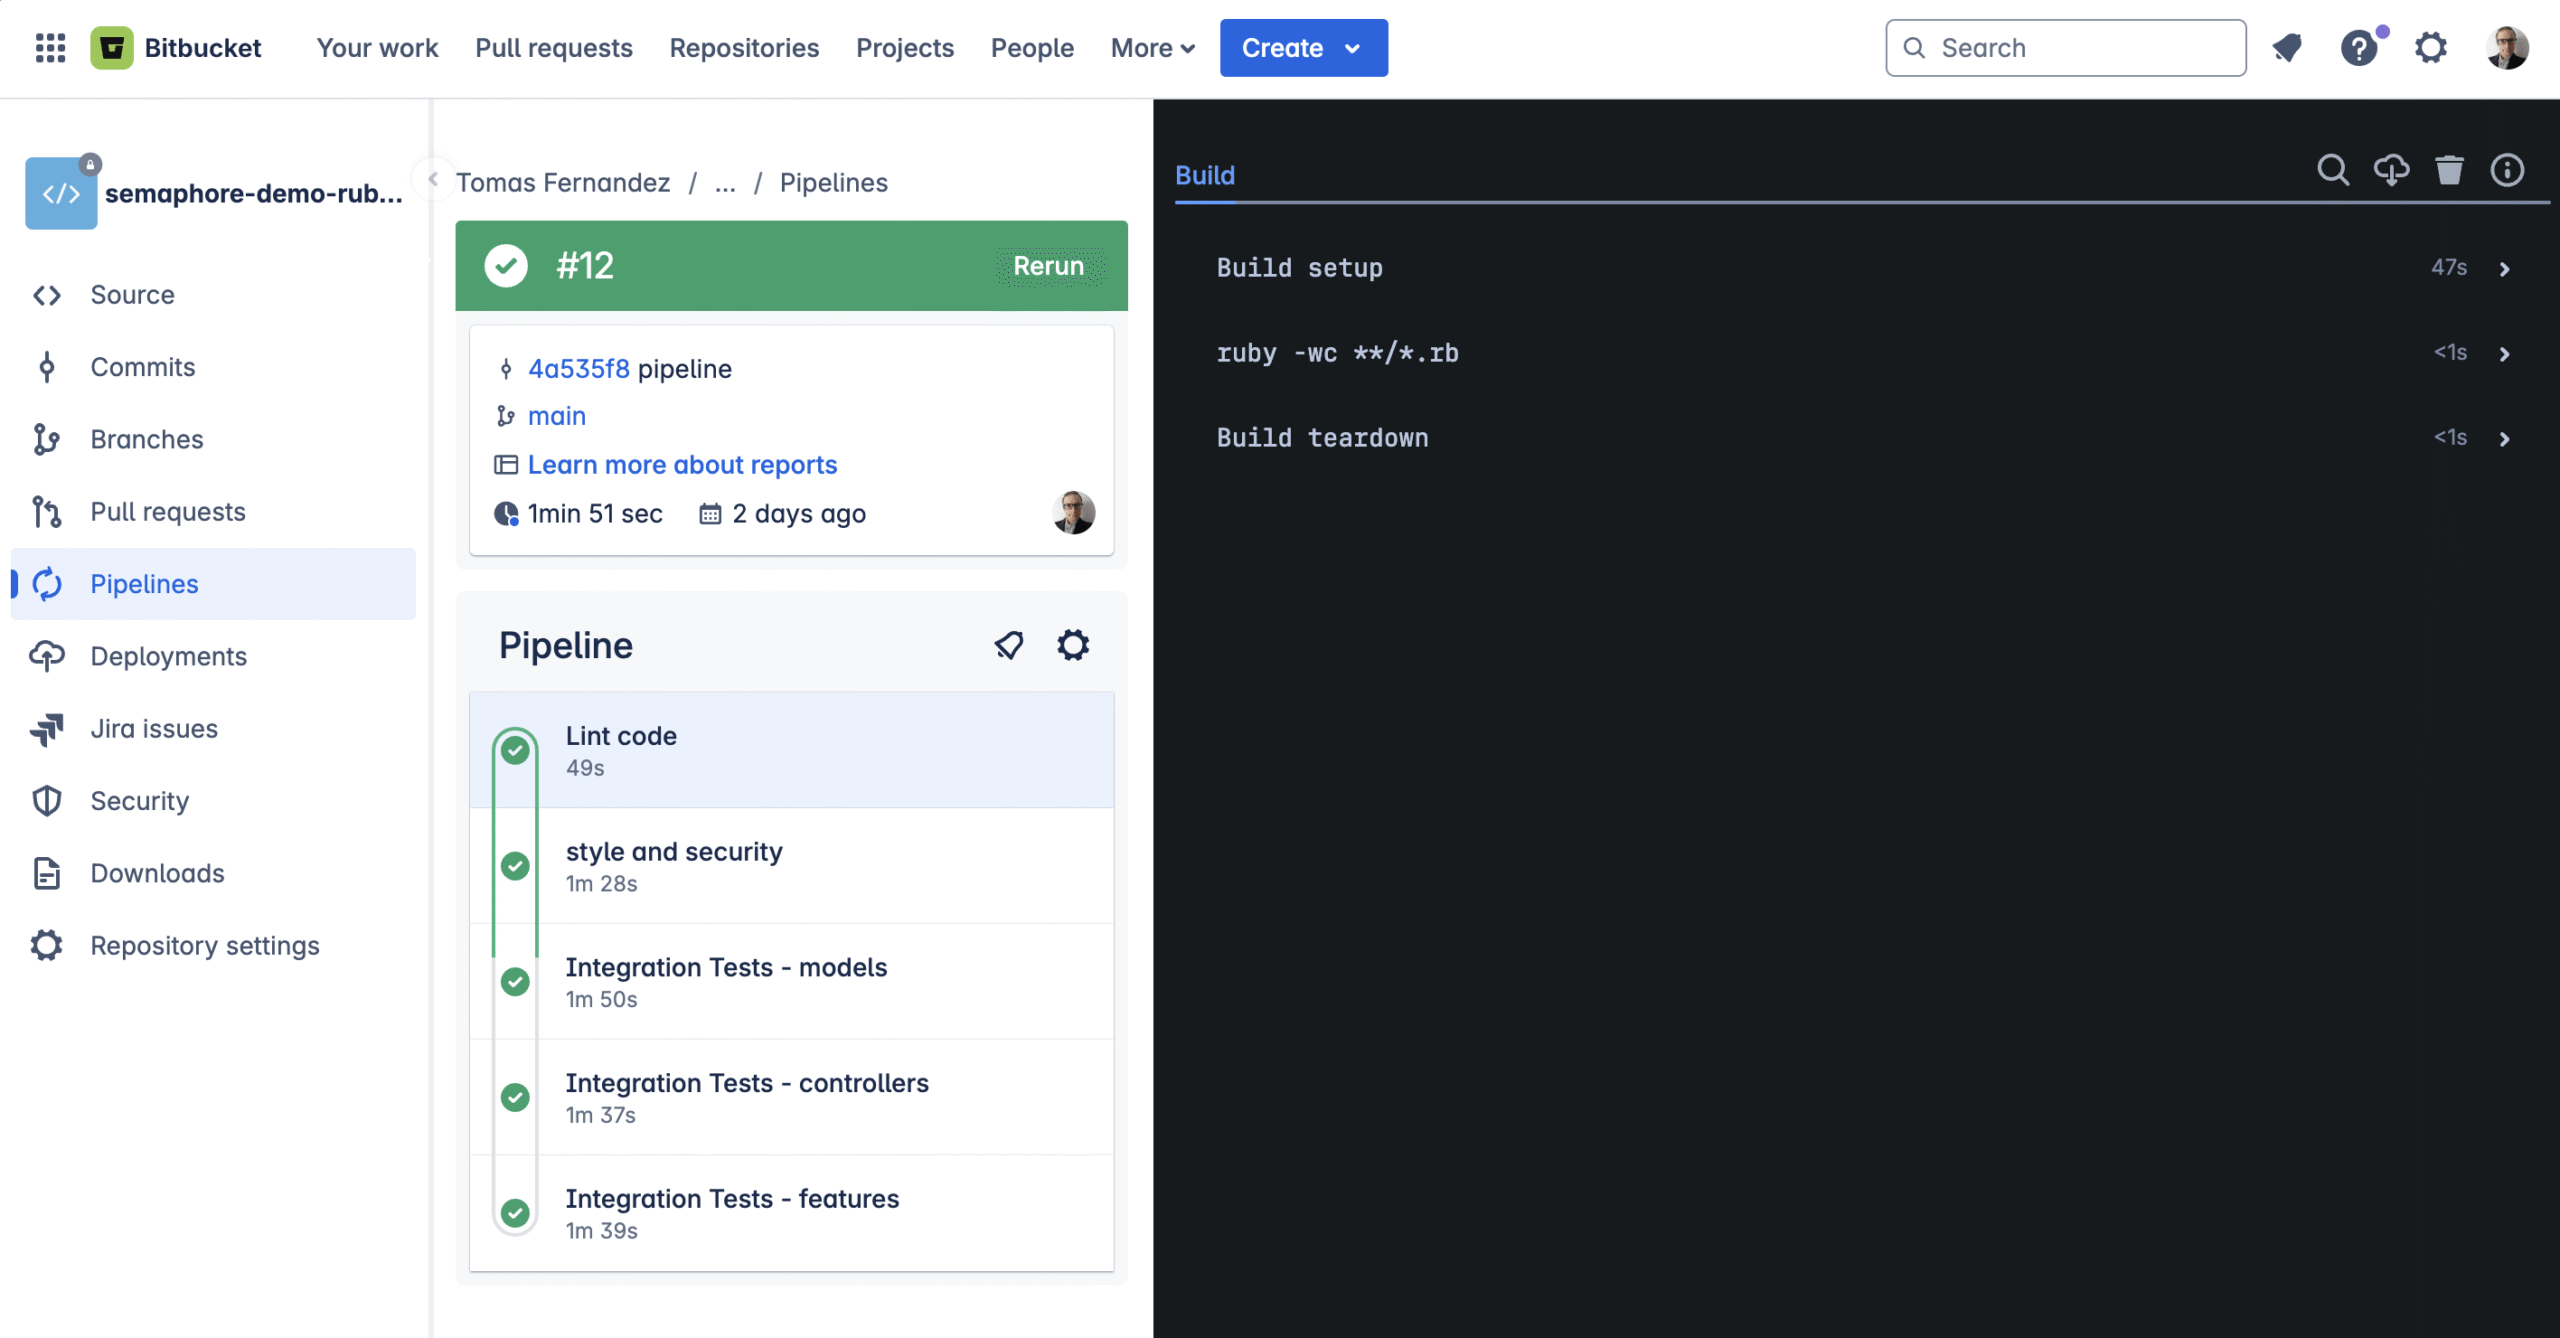
Task: Click the branch icon beside main
Action: pyautogui.click(x=506, y=416)
